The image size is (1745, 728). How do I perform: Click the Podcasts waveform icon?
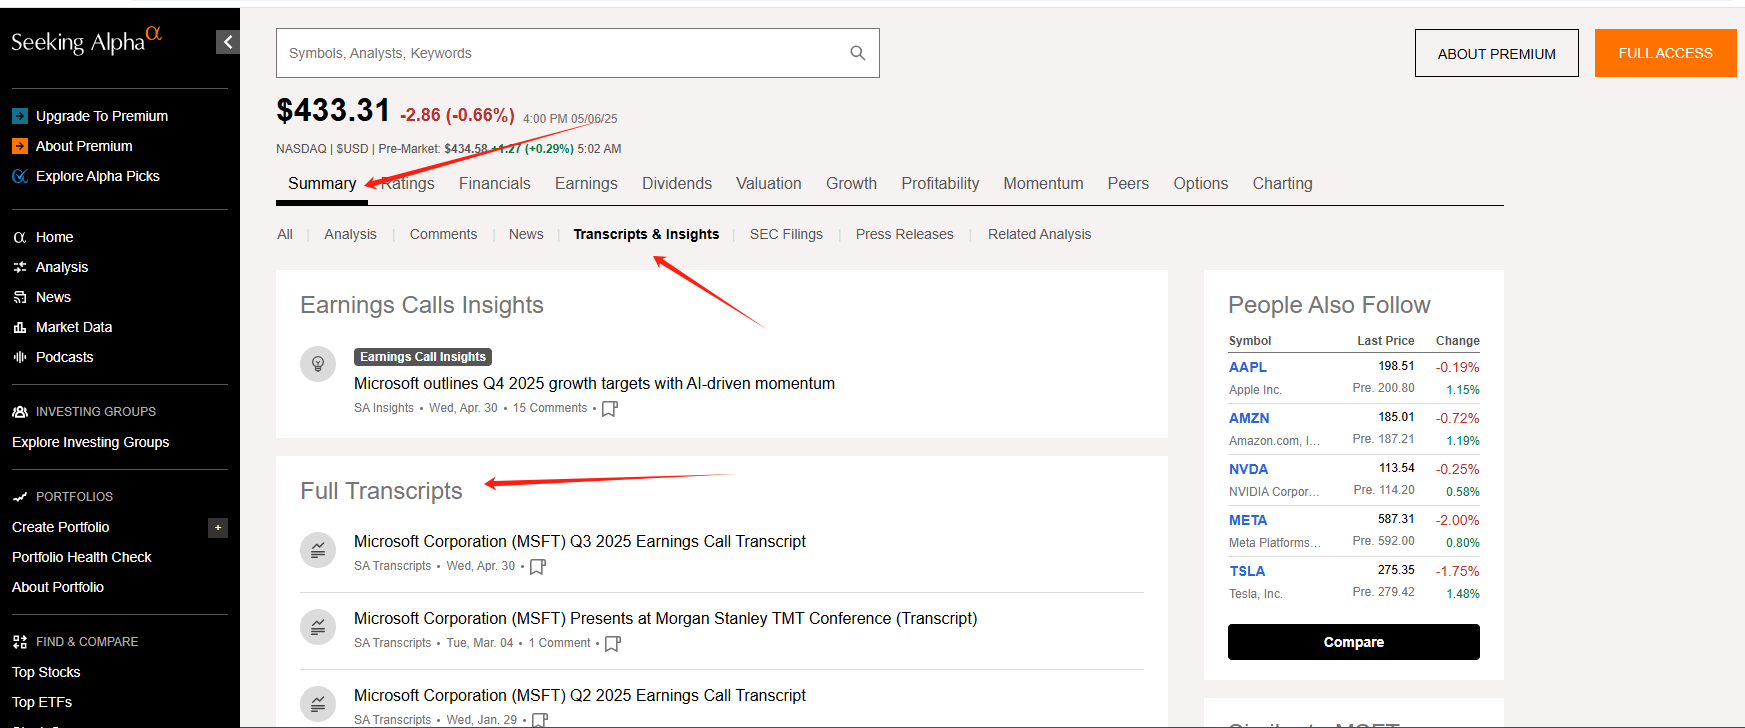click(x=20, y=357)
